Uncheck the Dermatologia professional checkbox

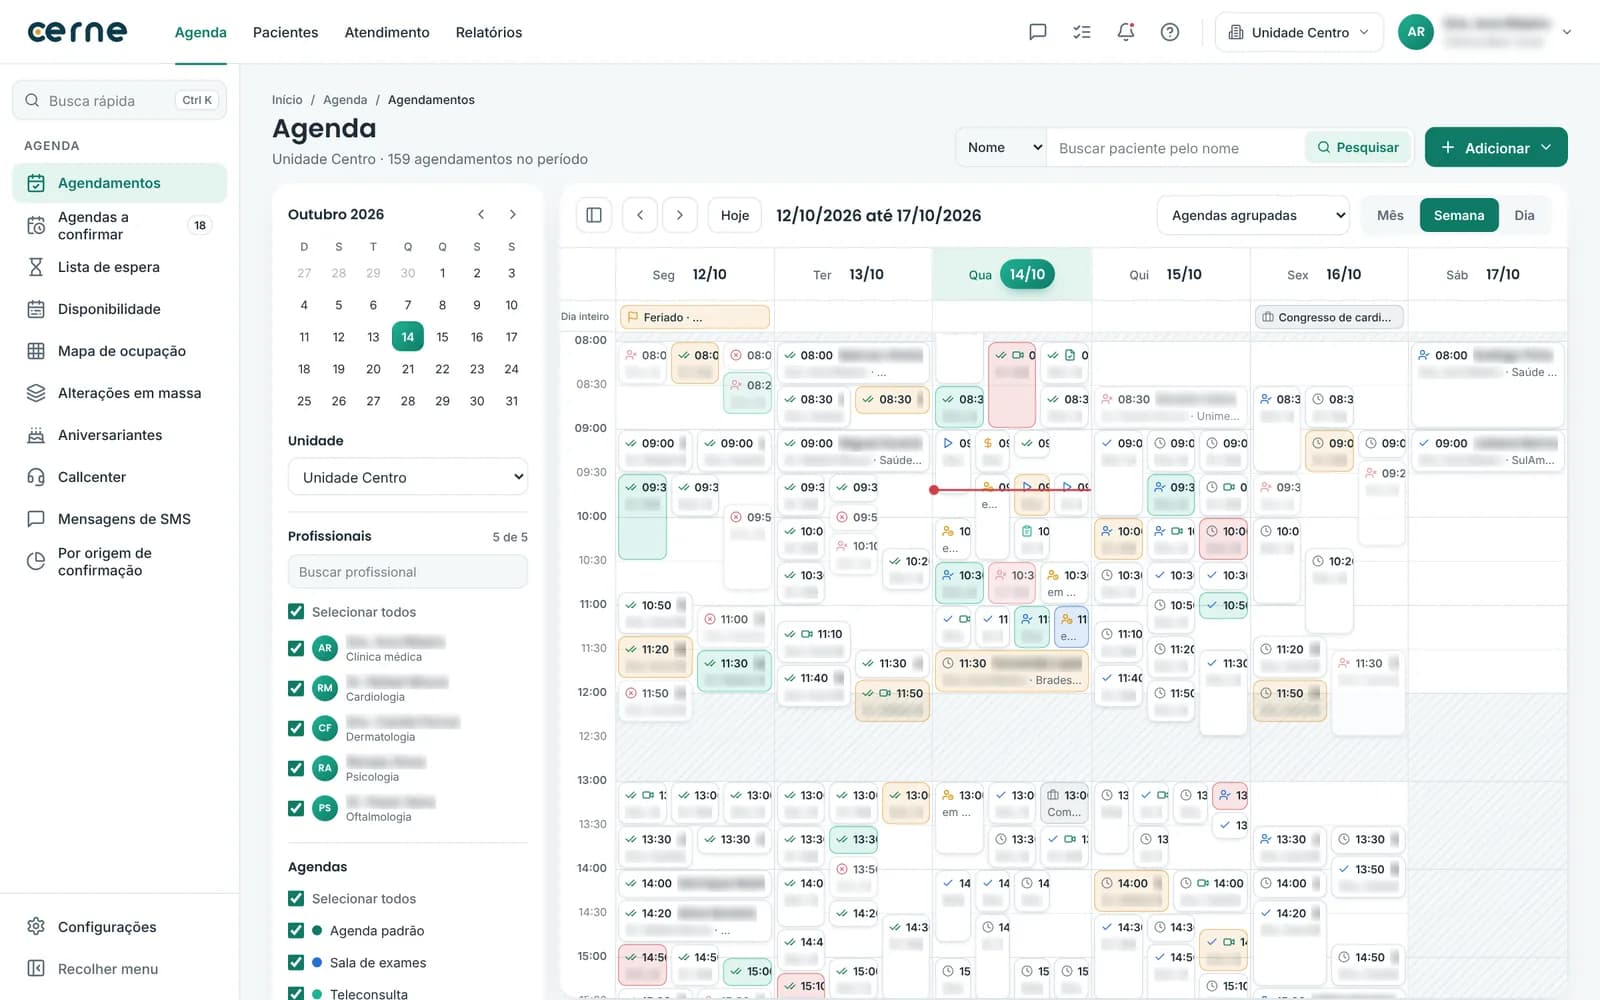296,728
